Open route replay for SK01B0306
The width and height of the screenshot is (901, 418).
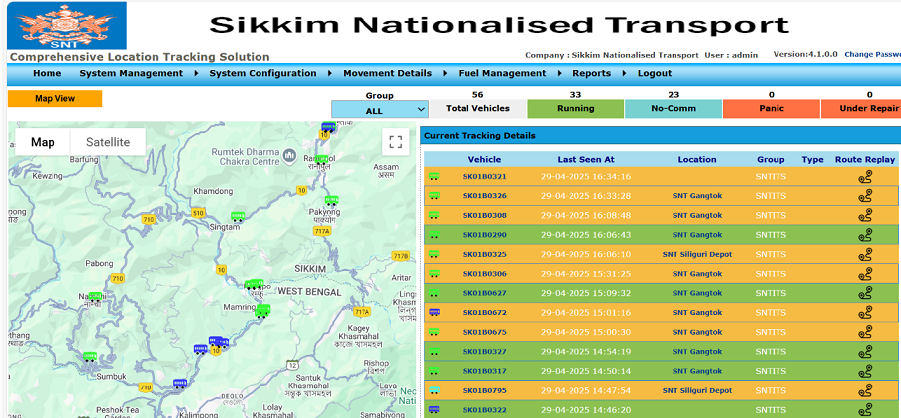pyautogui.click(x=865, y=274)
